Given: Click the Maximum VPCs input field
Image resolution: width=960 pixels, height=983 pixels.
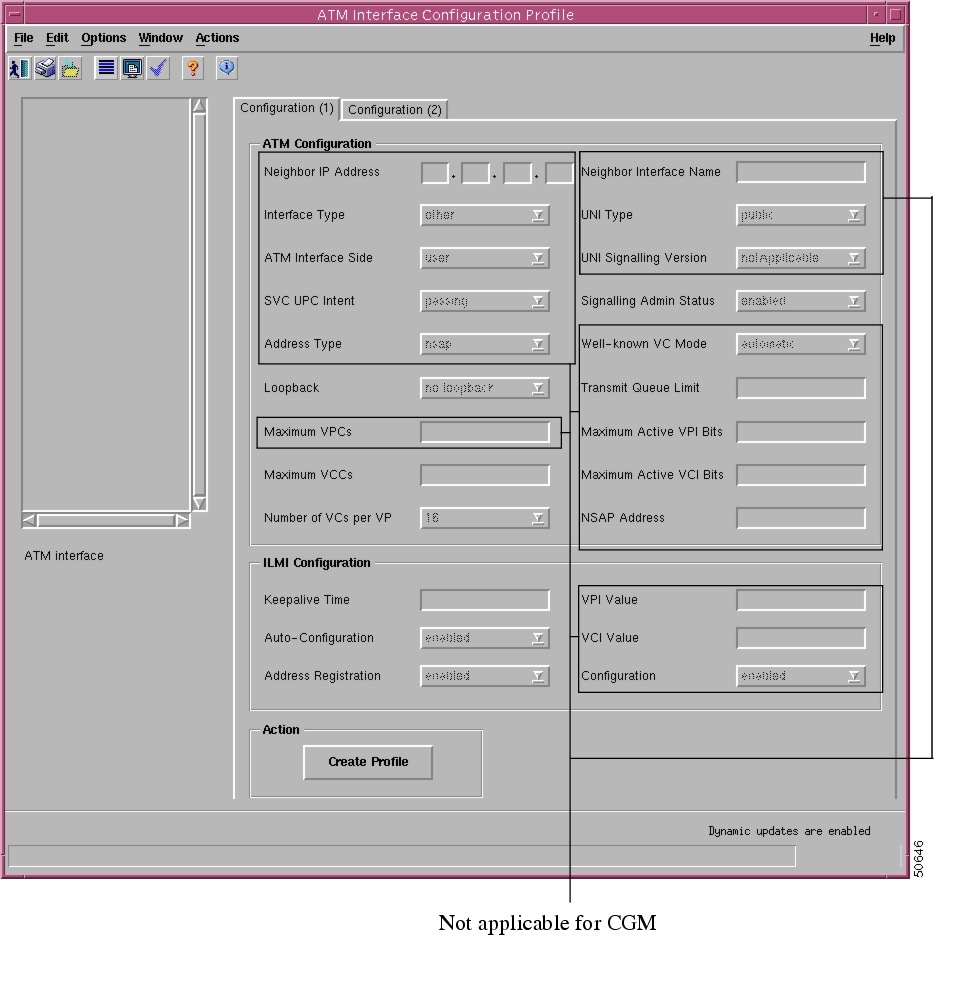Looking at the screenshot, I should pyautogui.click(x=485, y=432).
